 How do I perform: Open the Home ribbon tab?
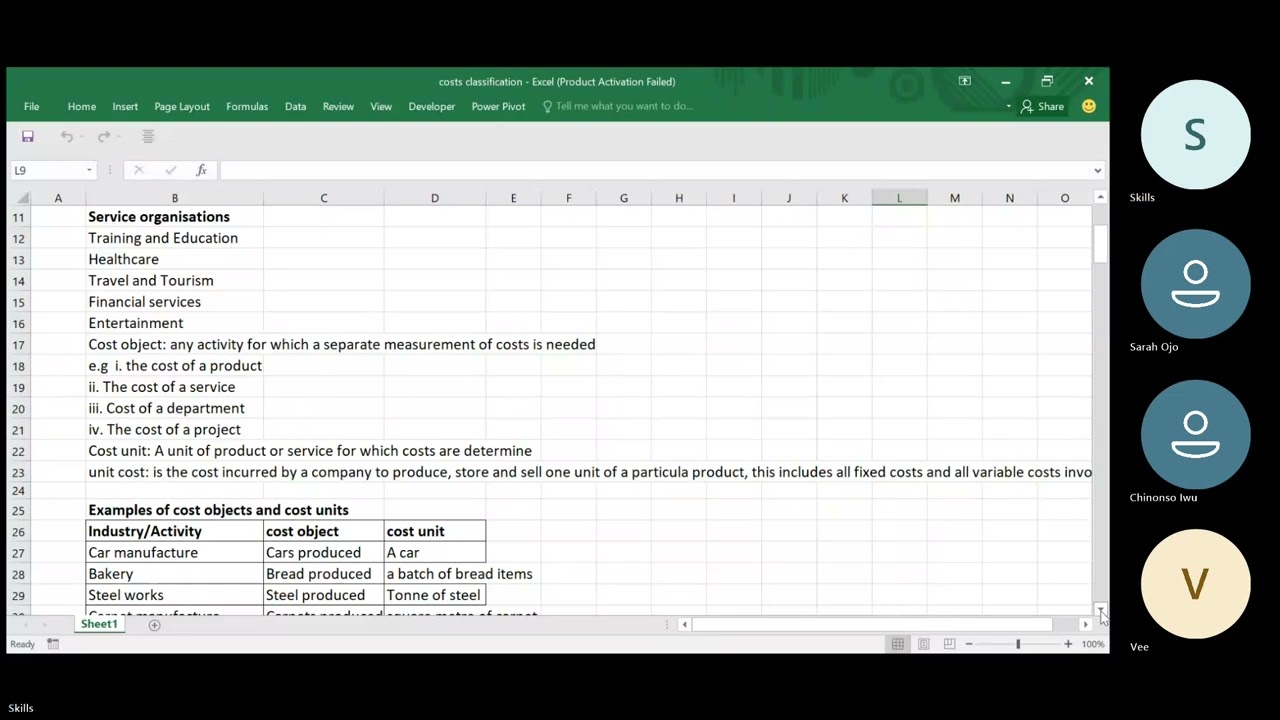(x=82, y=106)
